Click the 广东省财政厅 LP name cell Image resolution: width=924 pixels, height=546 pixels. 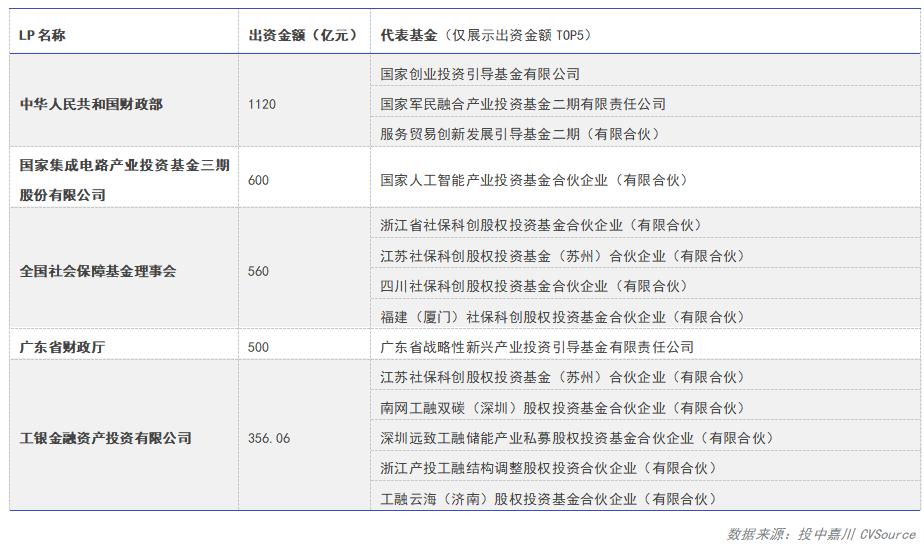(x=63, y=347)
